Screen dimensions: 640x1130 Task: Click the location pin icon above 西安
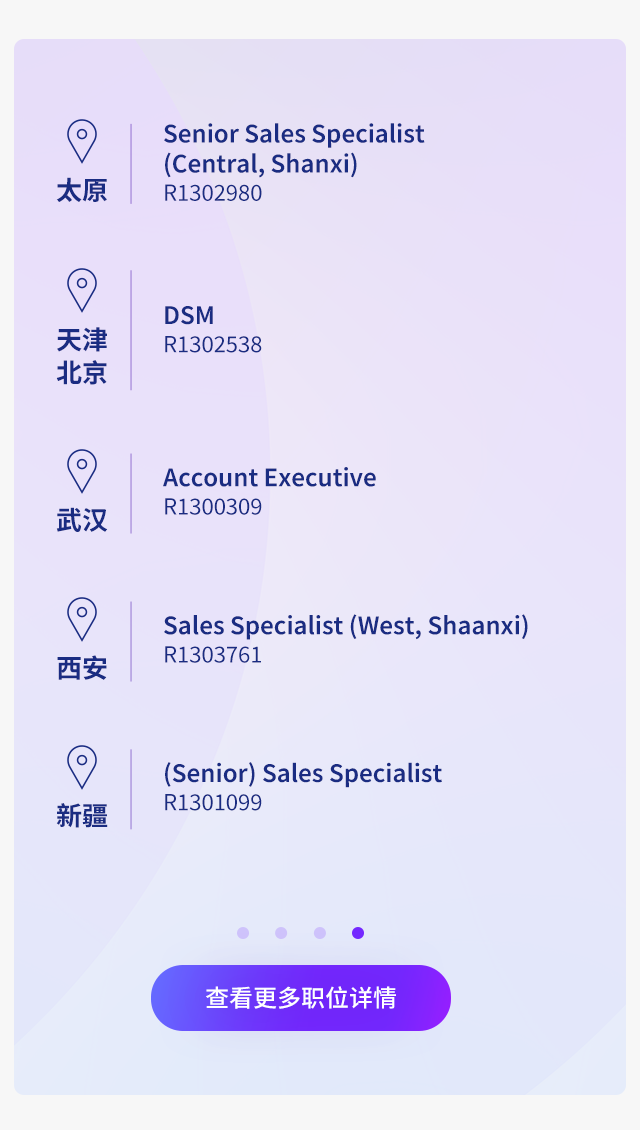81,619
